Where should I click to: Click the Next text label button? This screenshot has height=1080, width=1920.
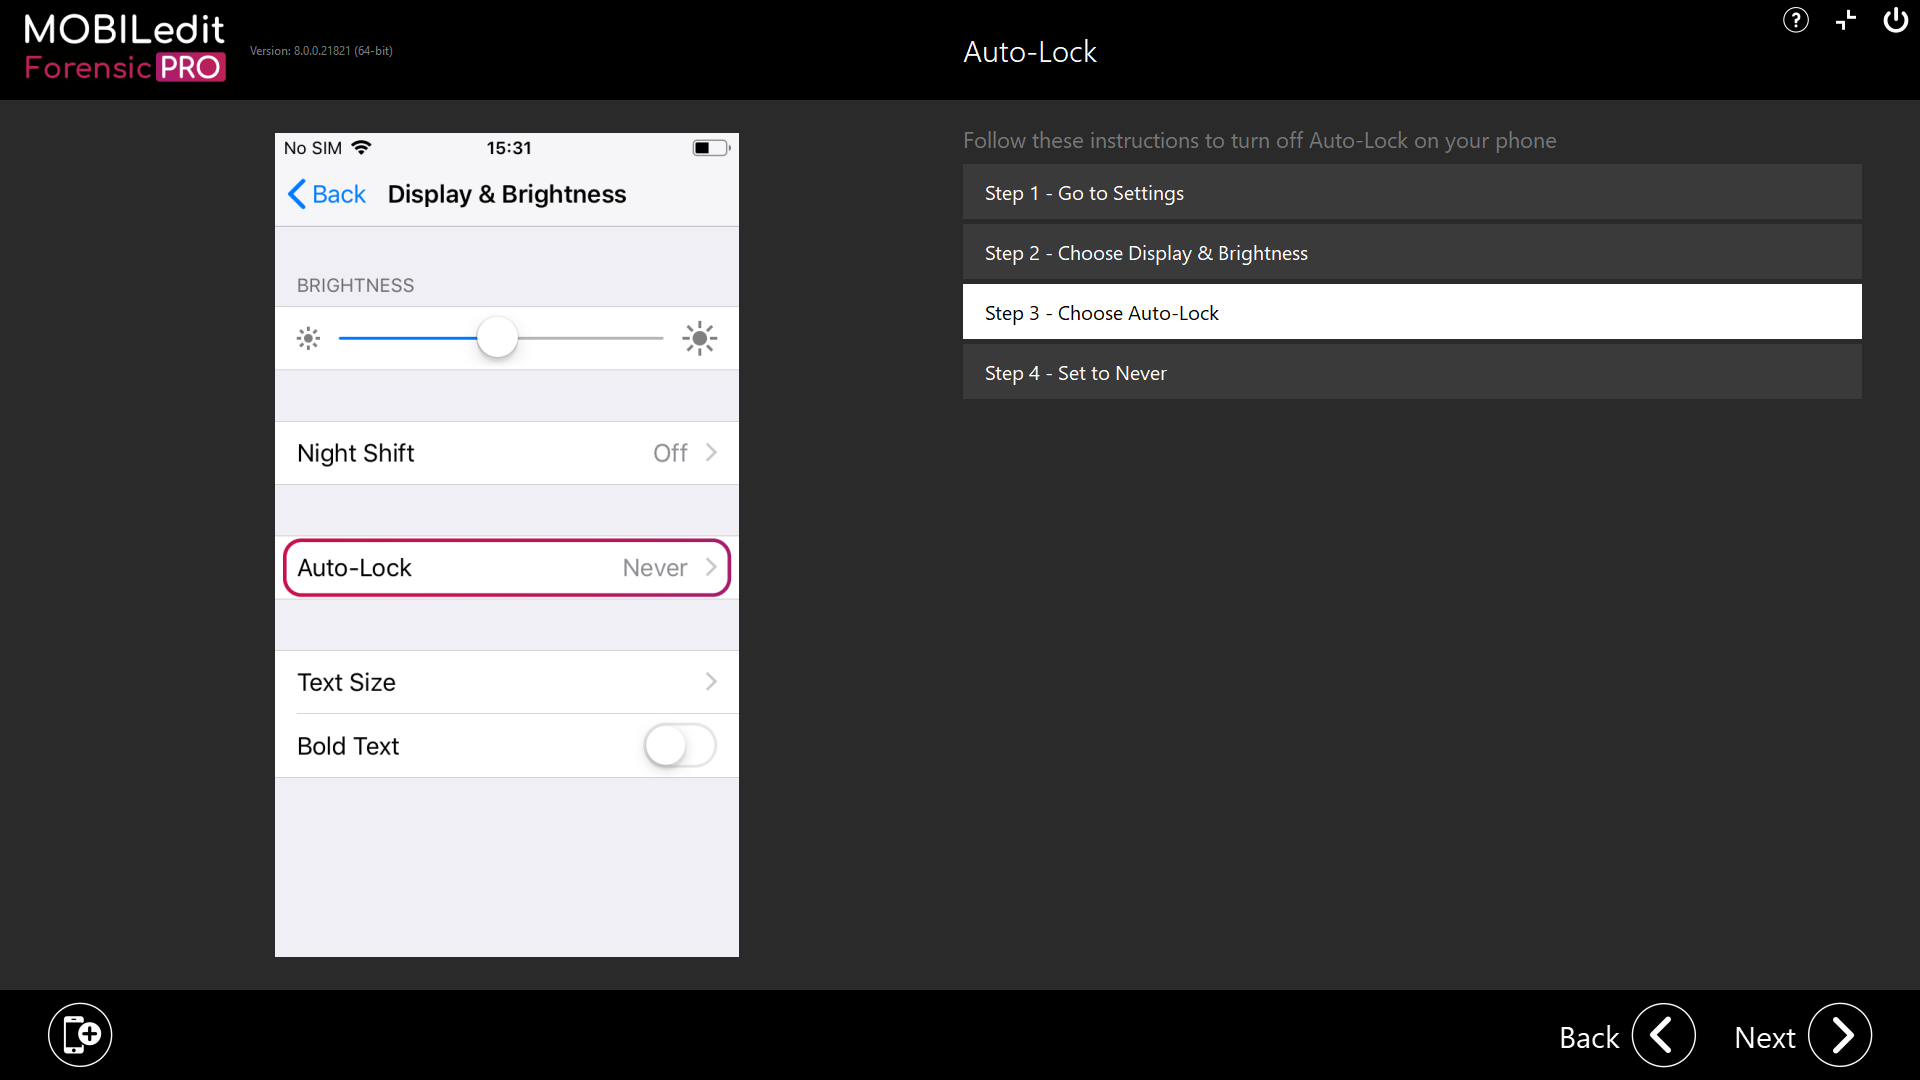1764,1038
